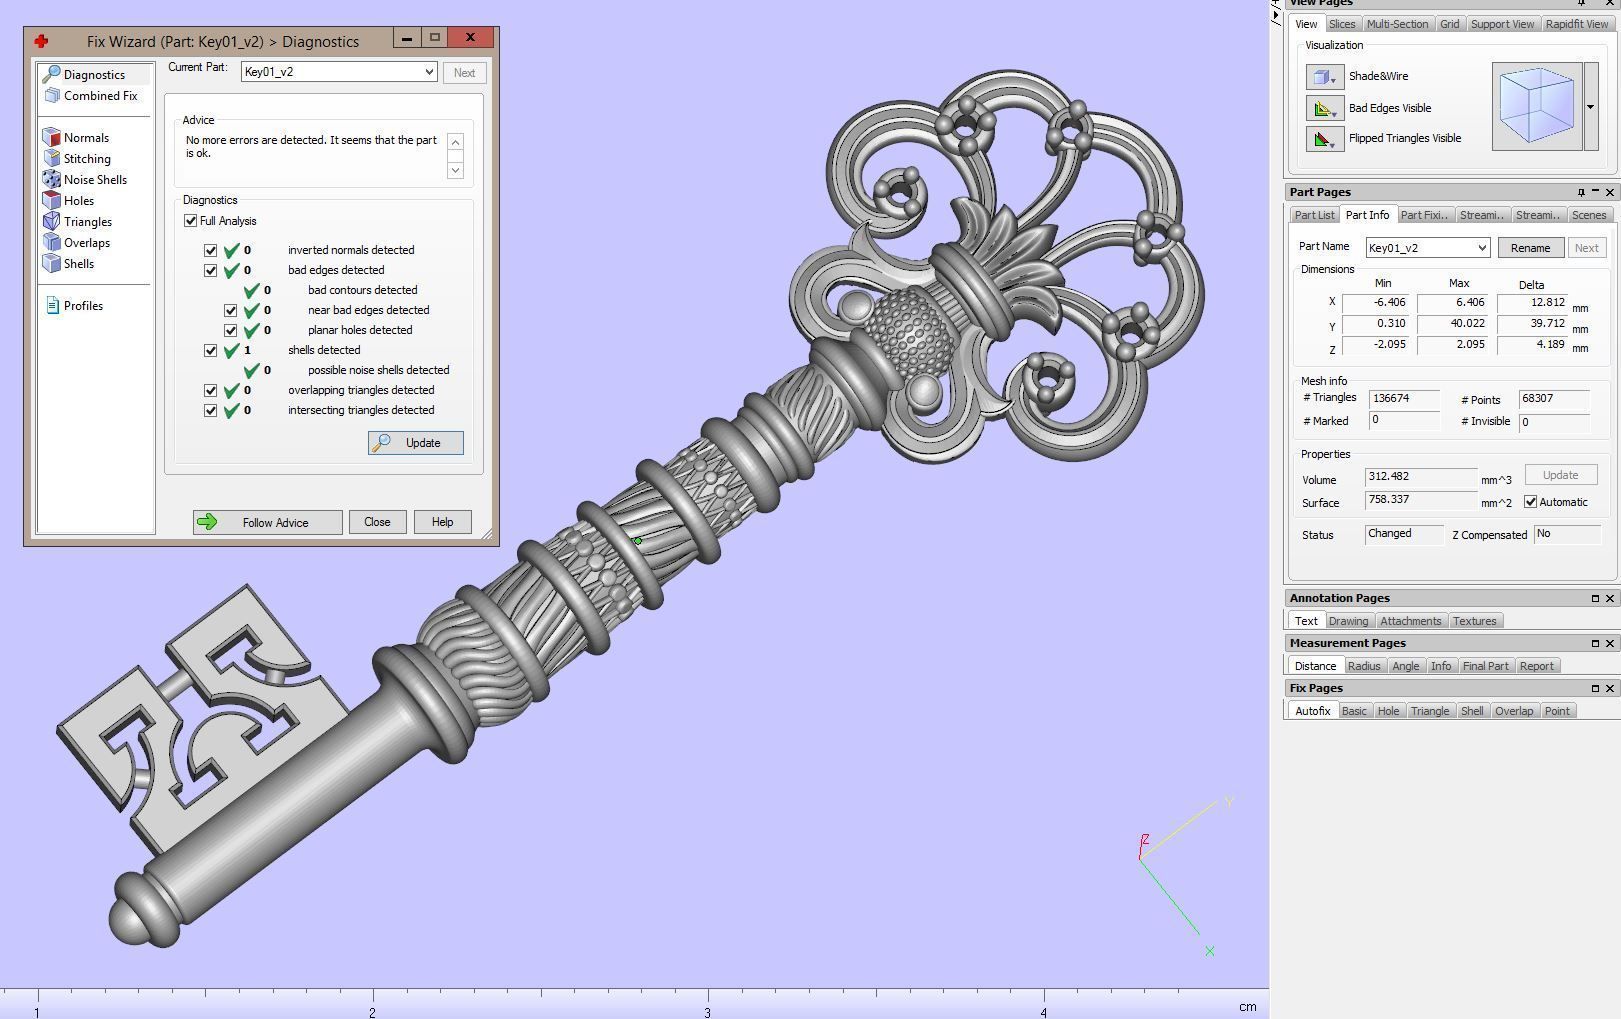Viewport: 1621px width, 1019px height.
Task: Open the Normals fix page icon
Action: coord(52,138)
